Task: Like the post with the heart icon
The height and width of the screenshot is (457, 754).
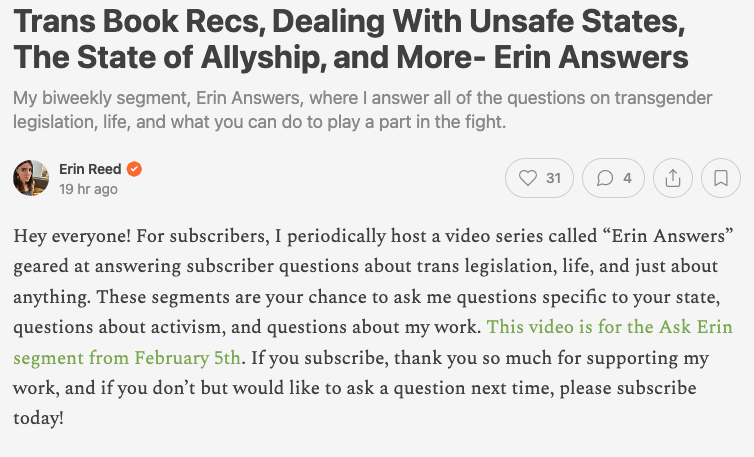Action: [527, 178]
